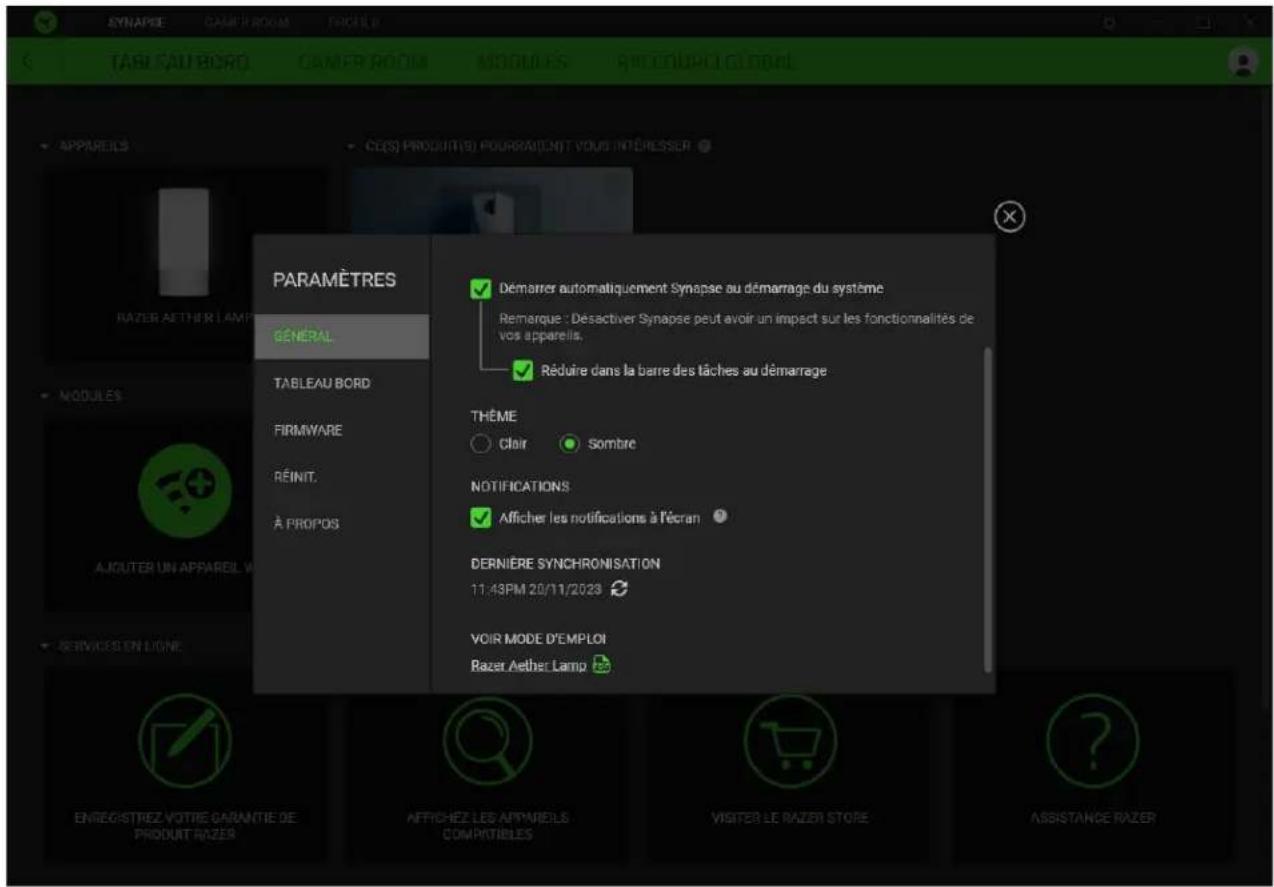Screen dimensions: 1274x887
Task: Open the Razer Aether Lamp user guide link
Action: (x=528, y=666)
